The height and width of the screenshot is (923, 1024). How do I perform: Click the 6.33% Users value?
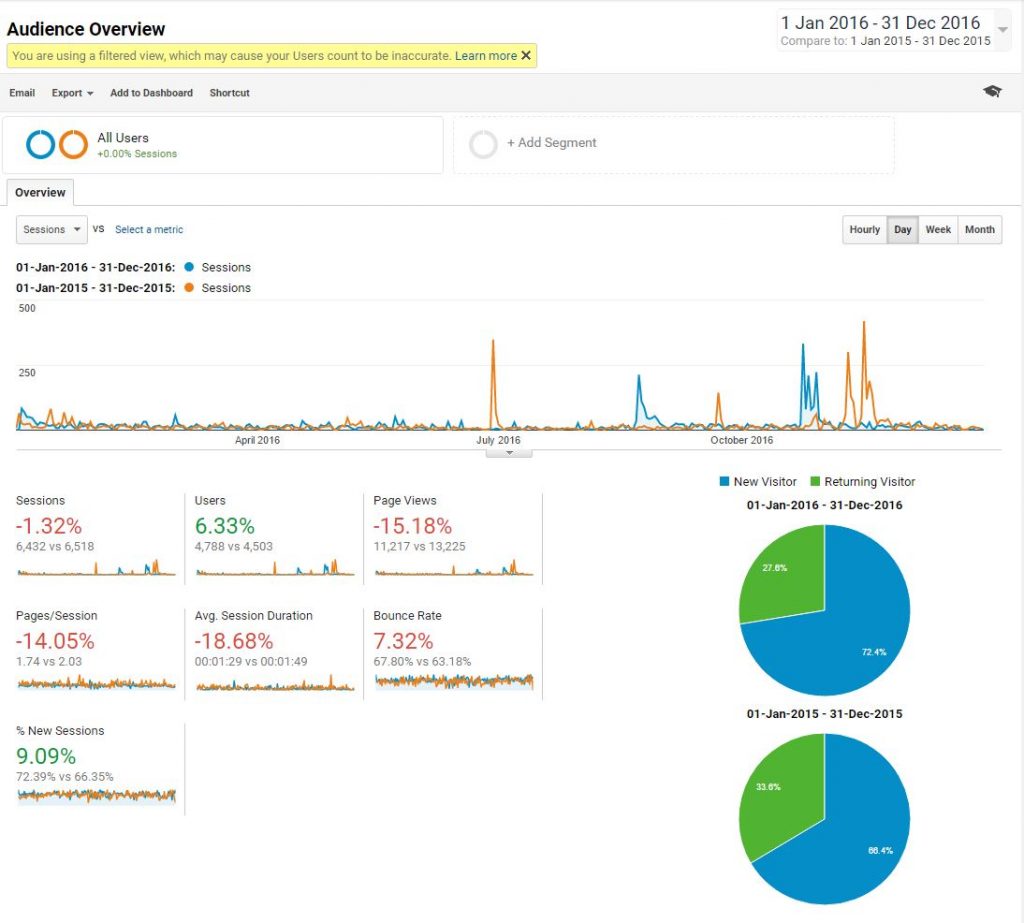(225, 526)
